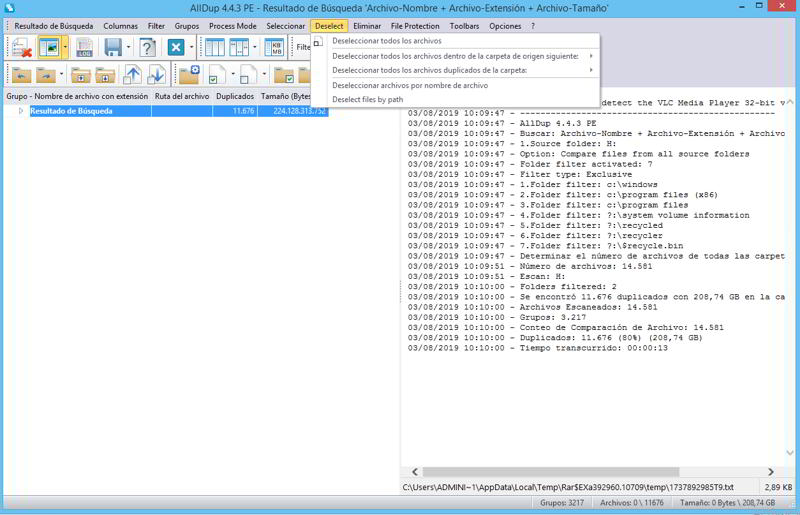The width and height of the screenshot is (800, 515).
Task: Select Deselect files by path
Action: point(367,99)
